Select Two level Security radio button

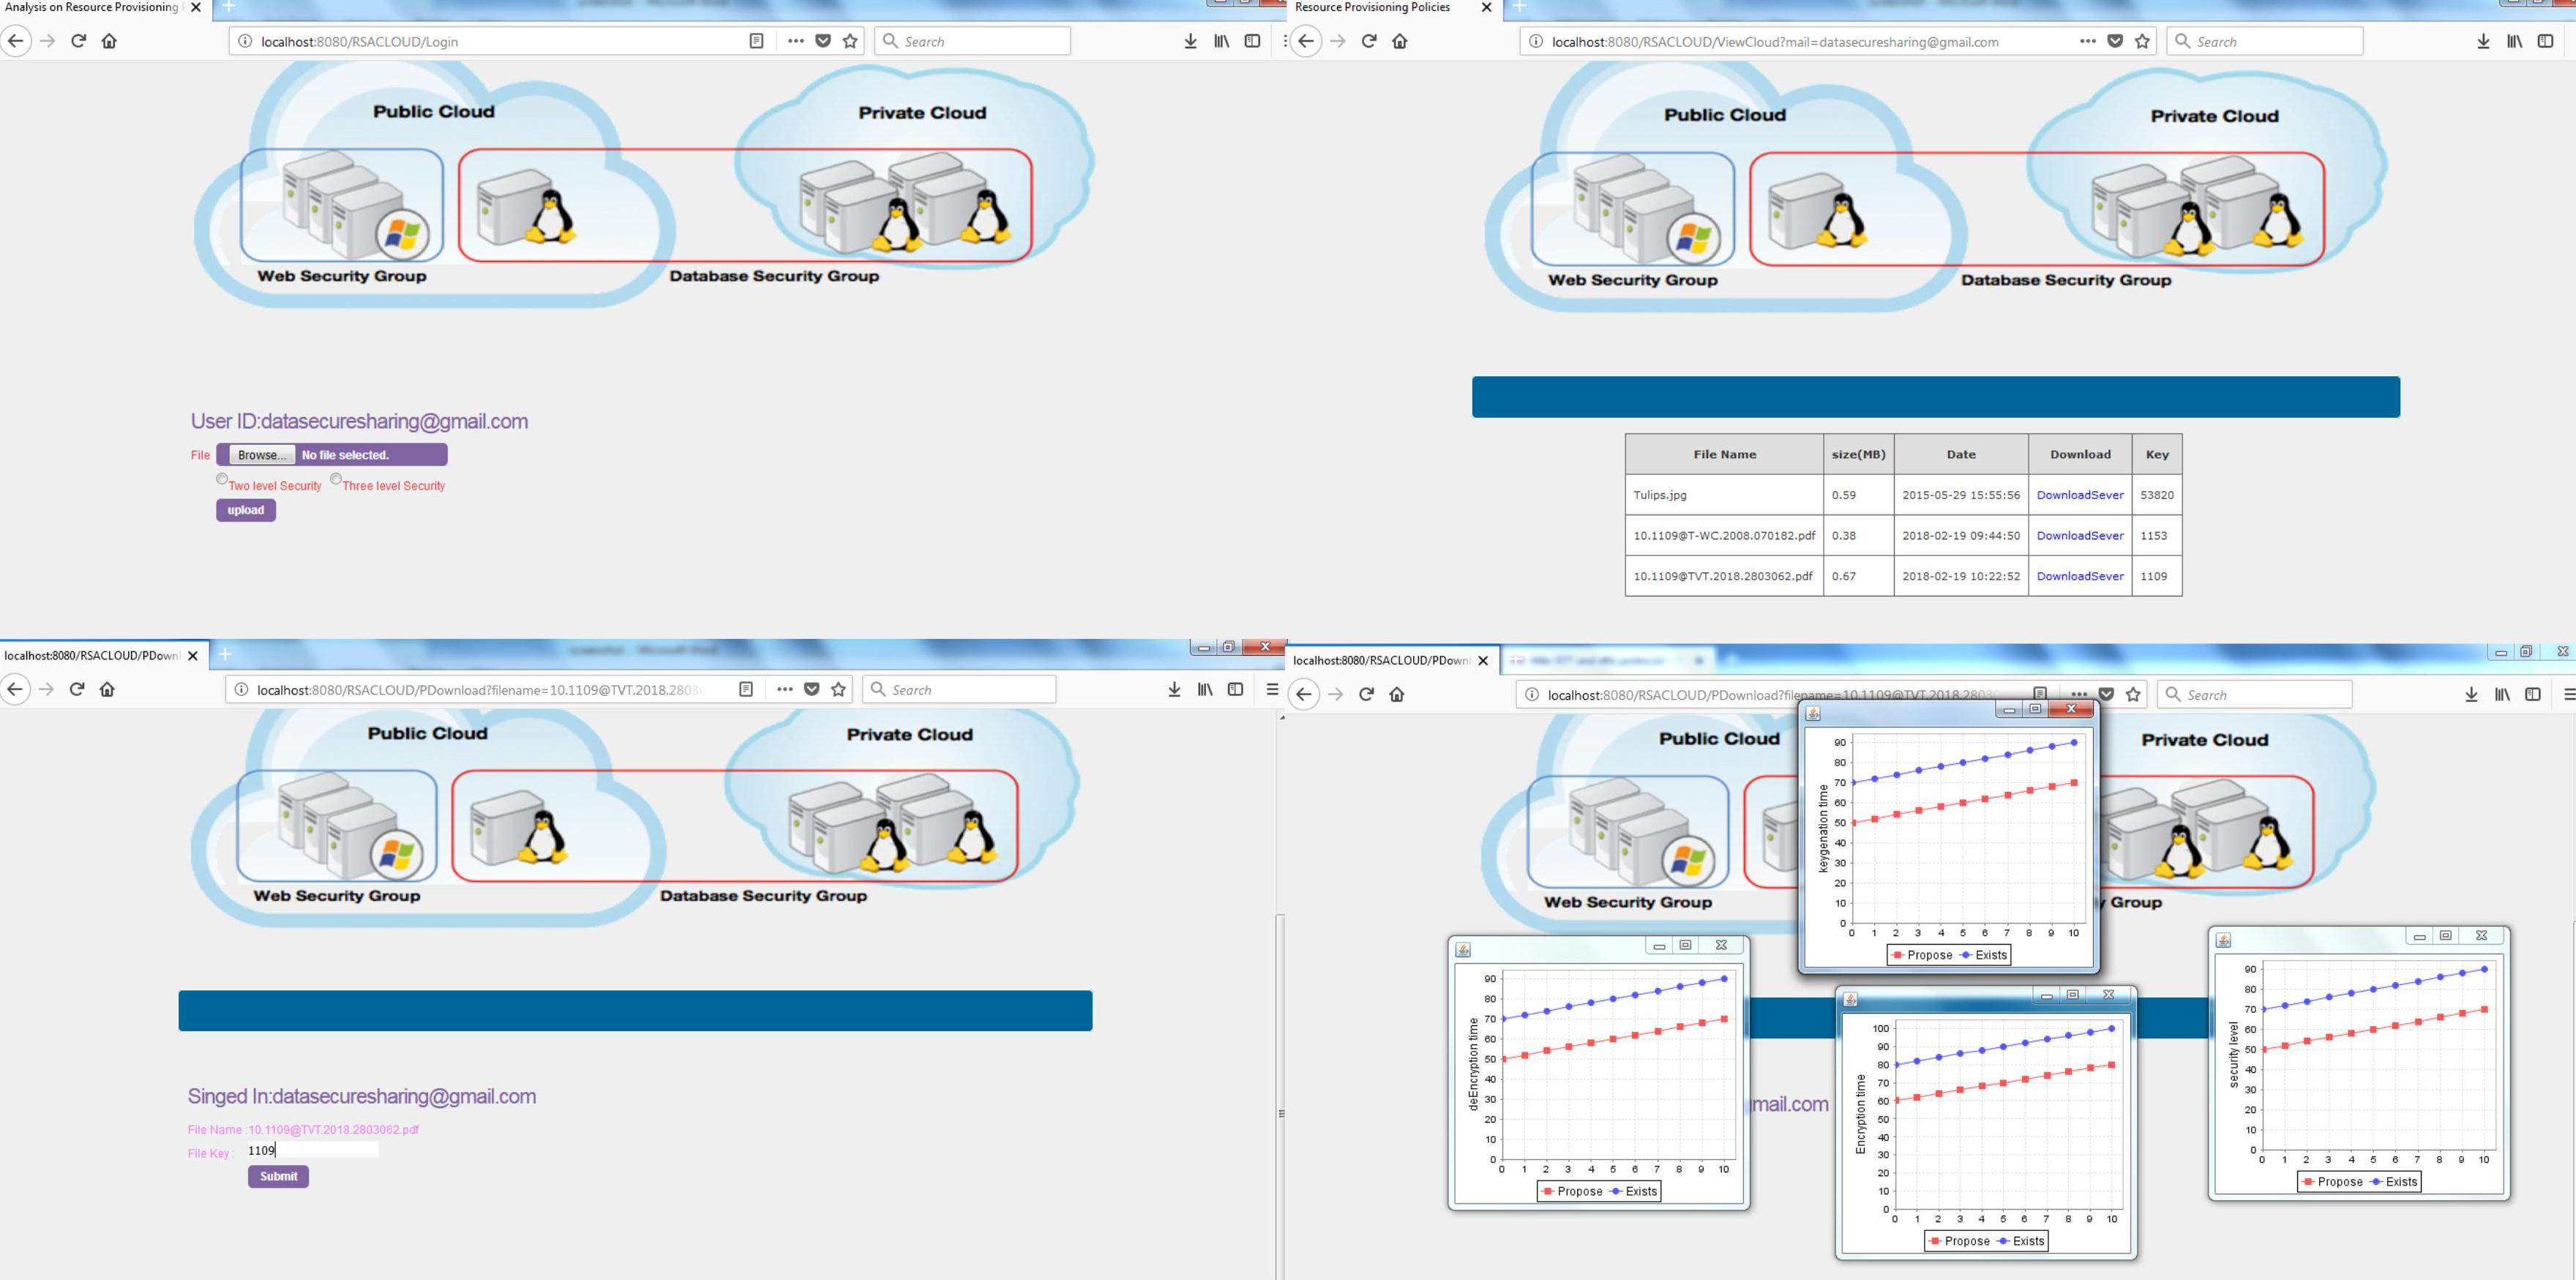click(x=222, y=479)
